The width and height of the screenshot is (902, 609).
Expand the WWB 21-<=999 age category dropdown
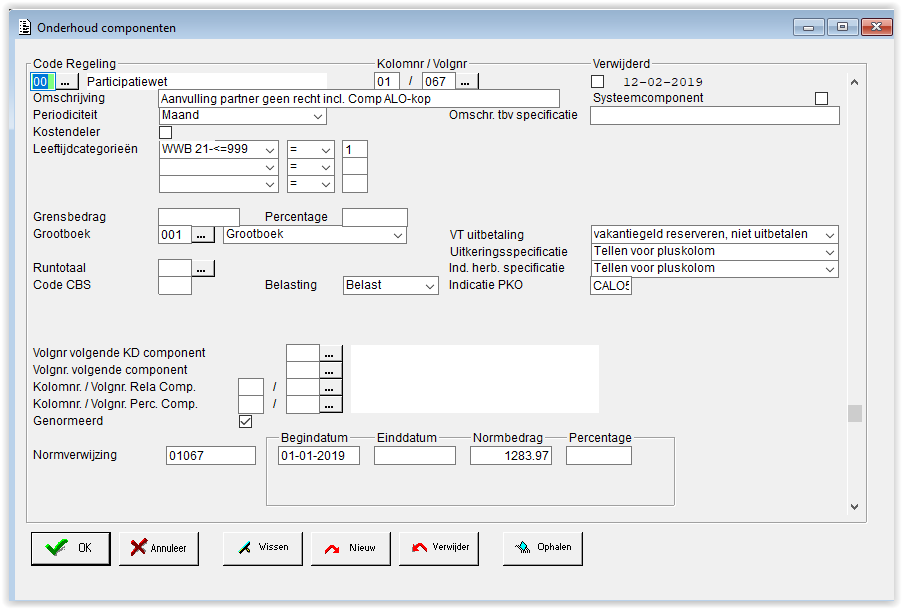coord(219,150)
